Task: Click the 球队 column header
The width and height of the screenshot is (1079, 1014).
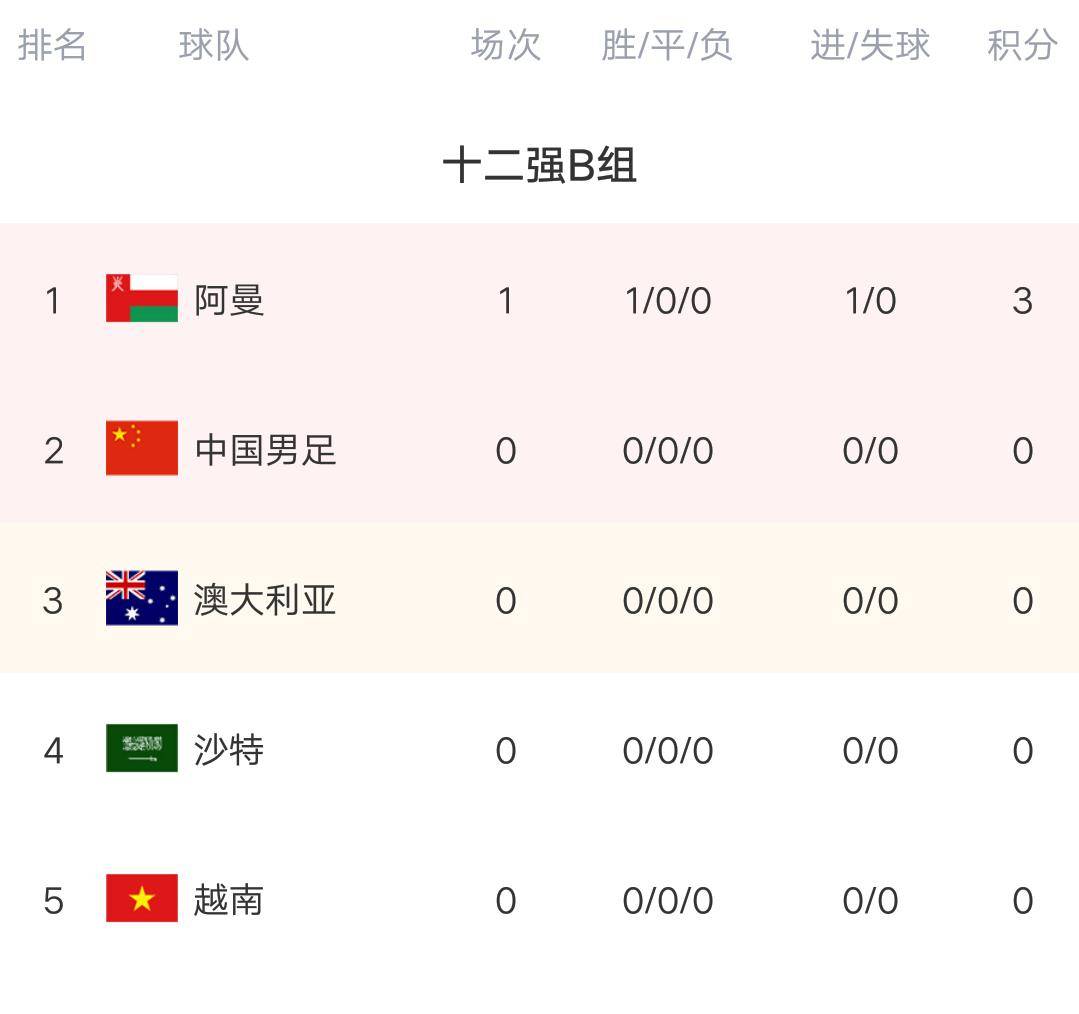Action: [213, 45]
